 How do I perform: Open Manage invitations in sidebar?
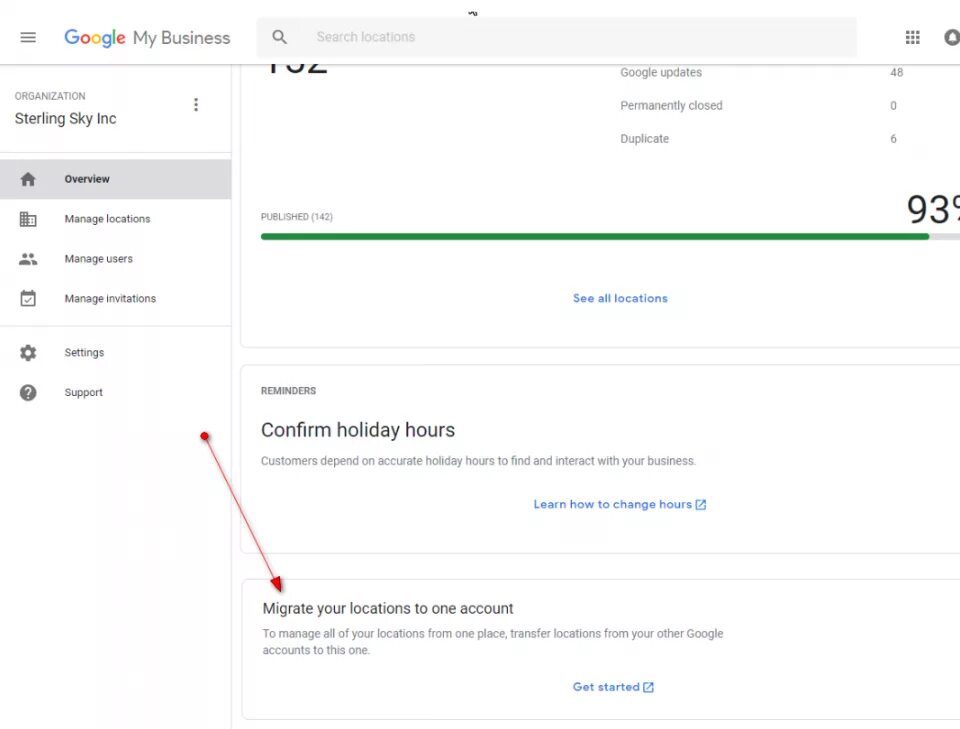pos(116,299)
